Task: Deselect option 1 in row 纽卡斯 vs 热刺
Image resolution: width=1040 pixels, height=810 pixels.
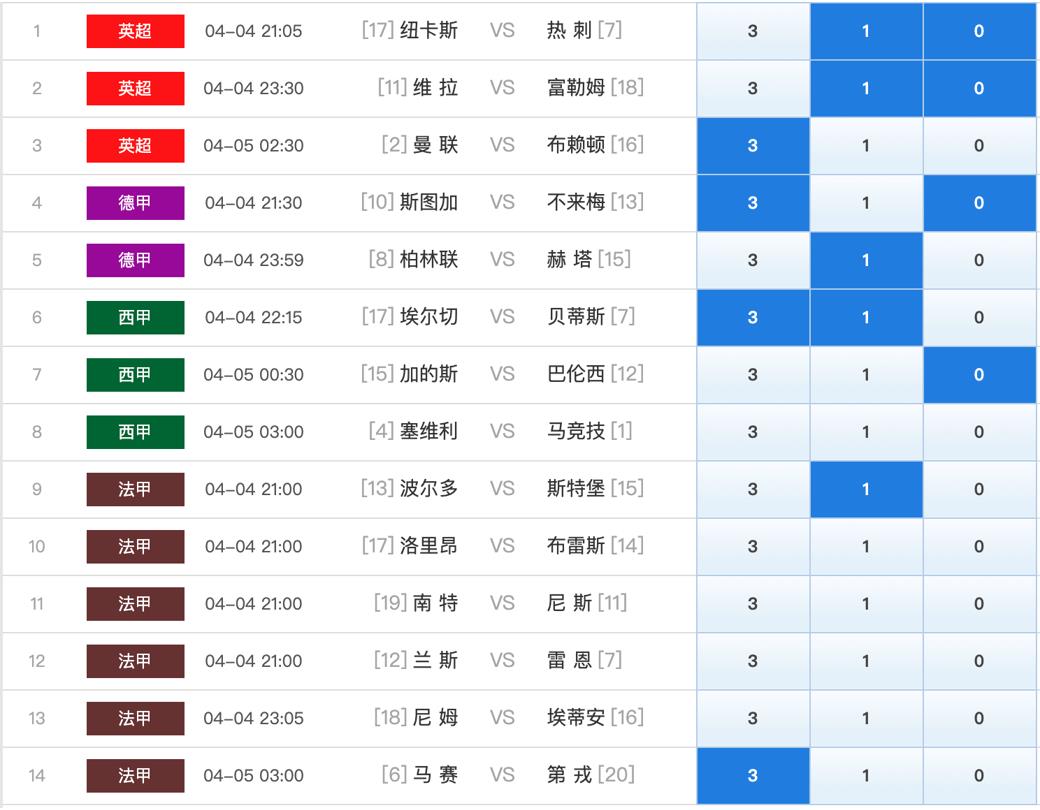Action: pos(866,31)
